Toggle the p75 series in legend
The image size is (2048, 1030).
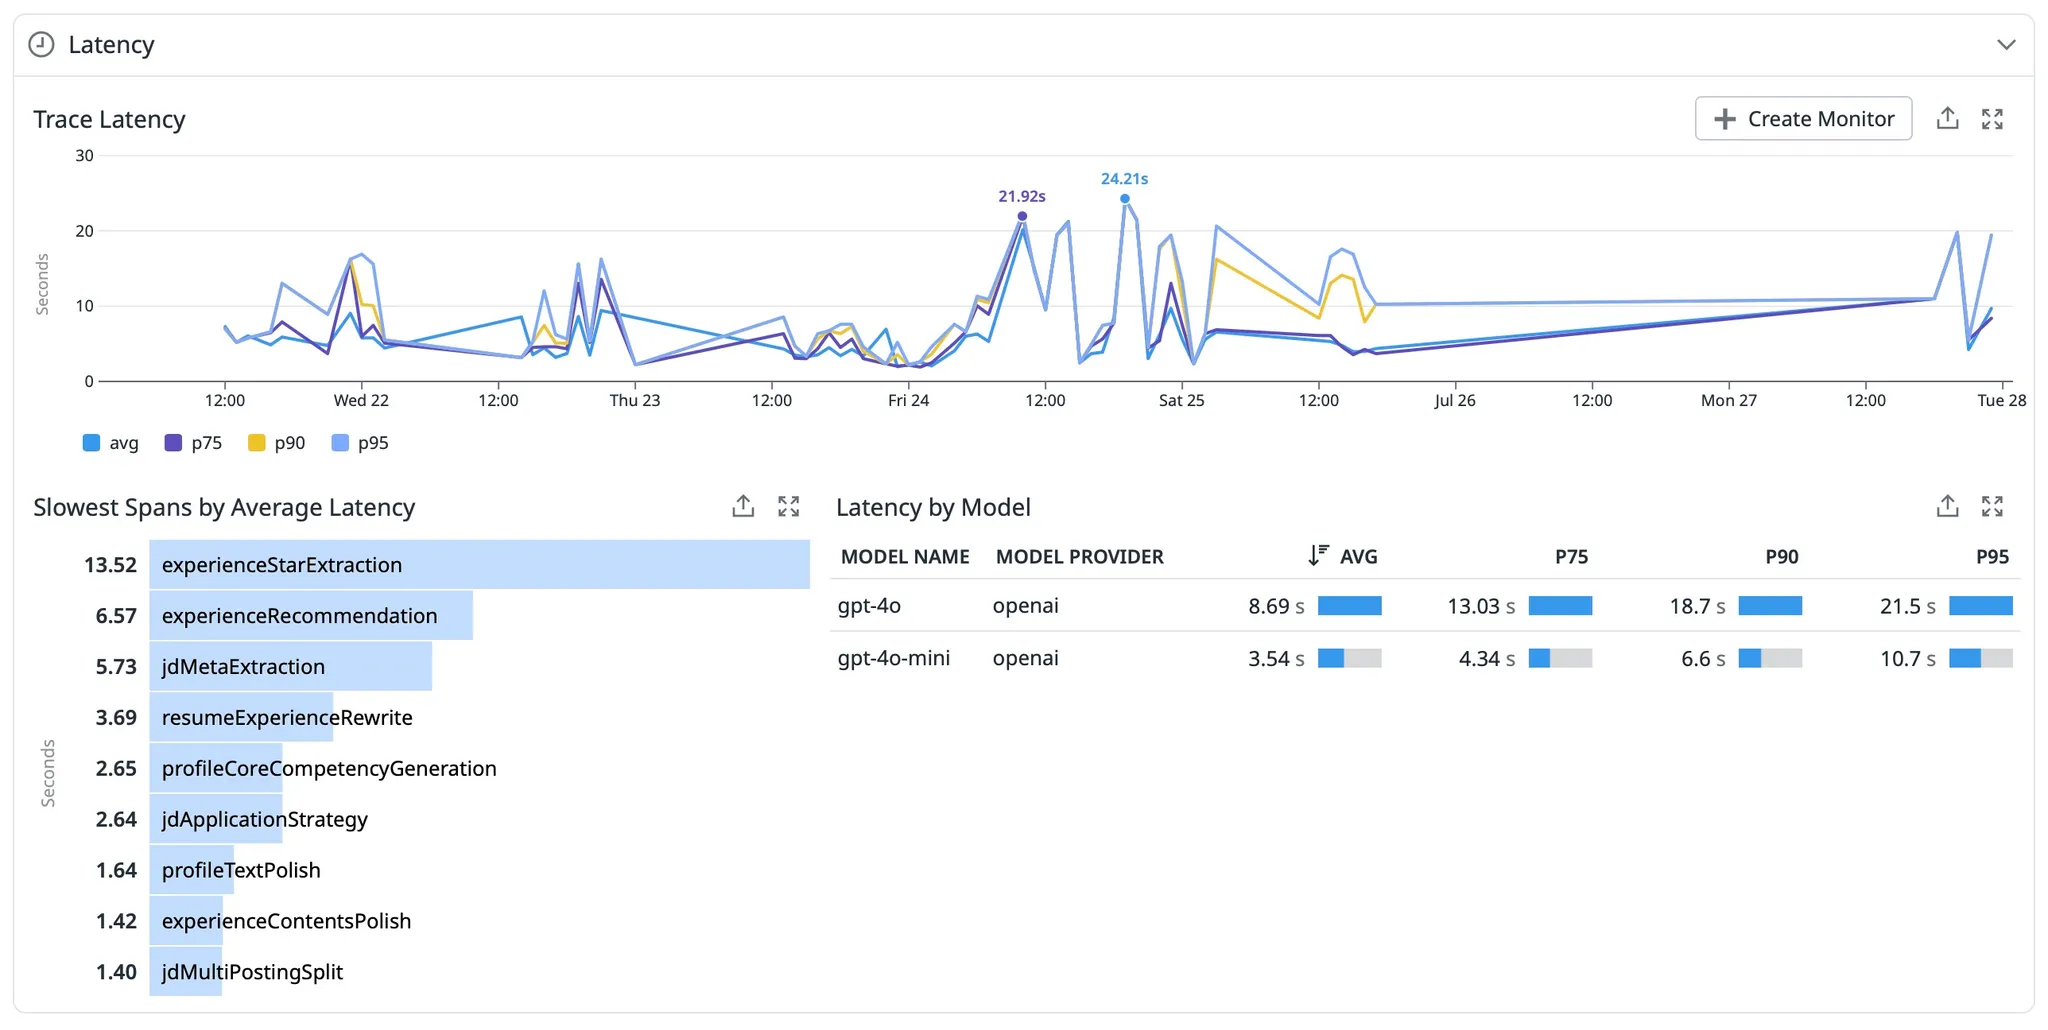point(193,443)
